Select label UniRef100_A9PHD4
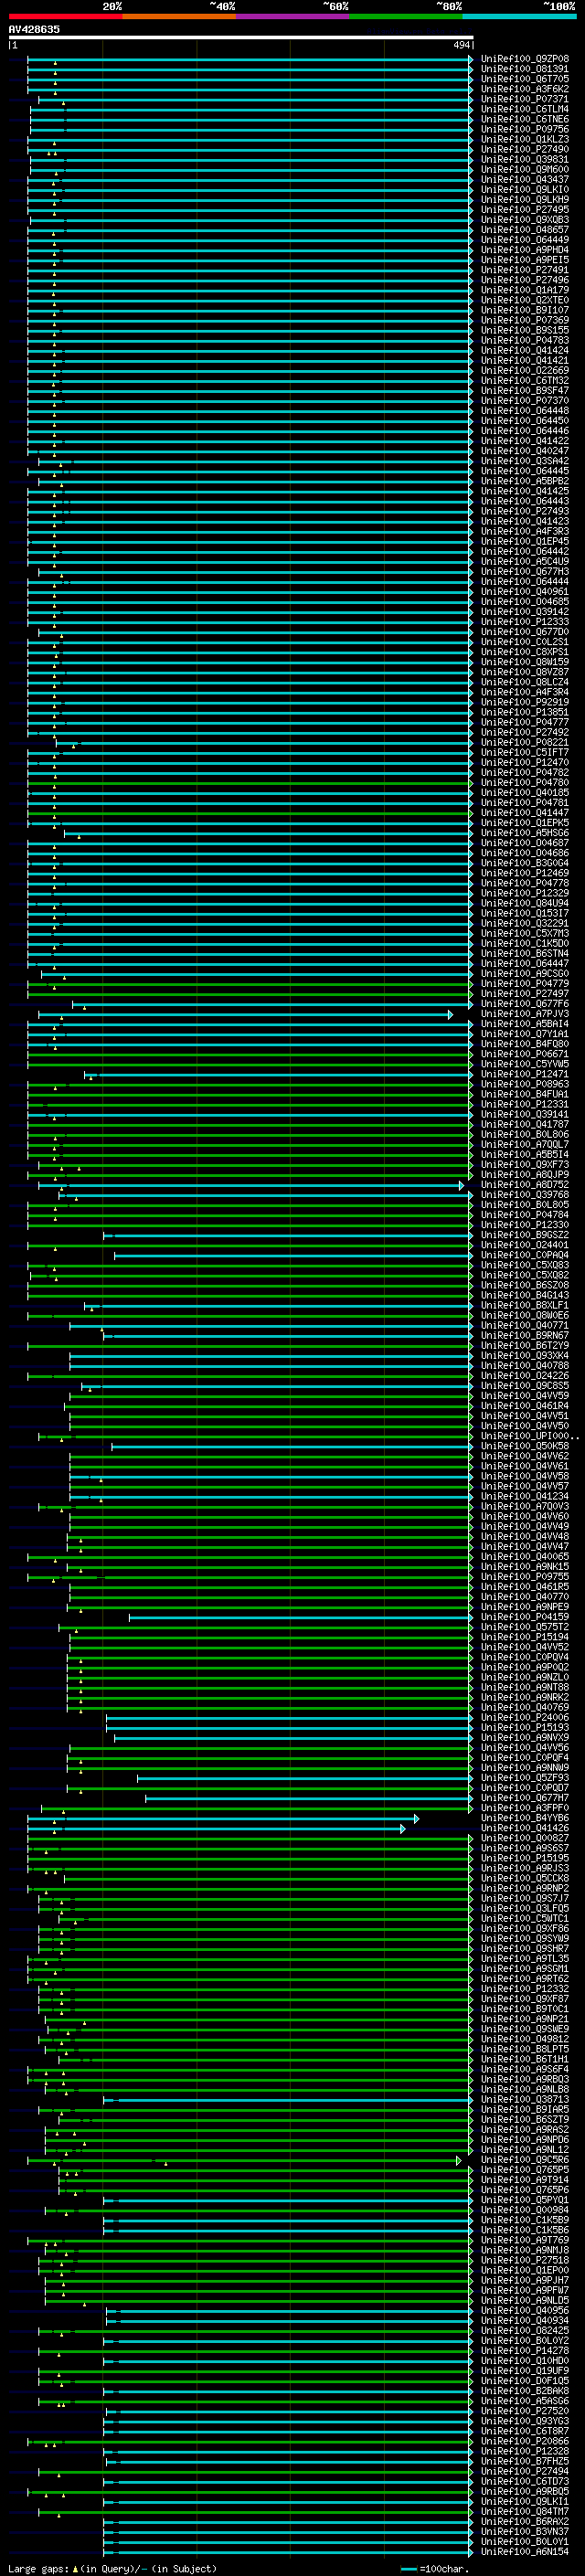The image size is (585, 2576). 525,250
